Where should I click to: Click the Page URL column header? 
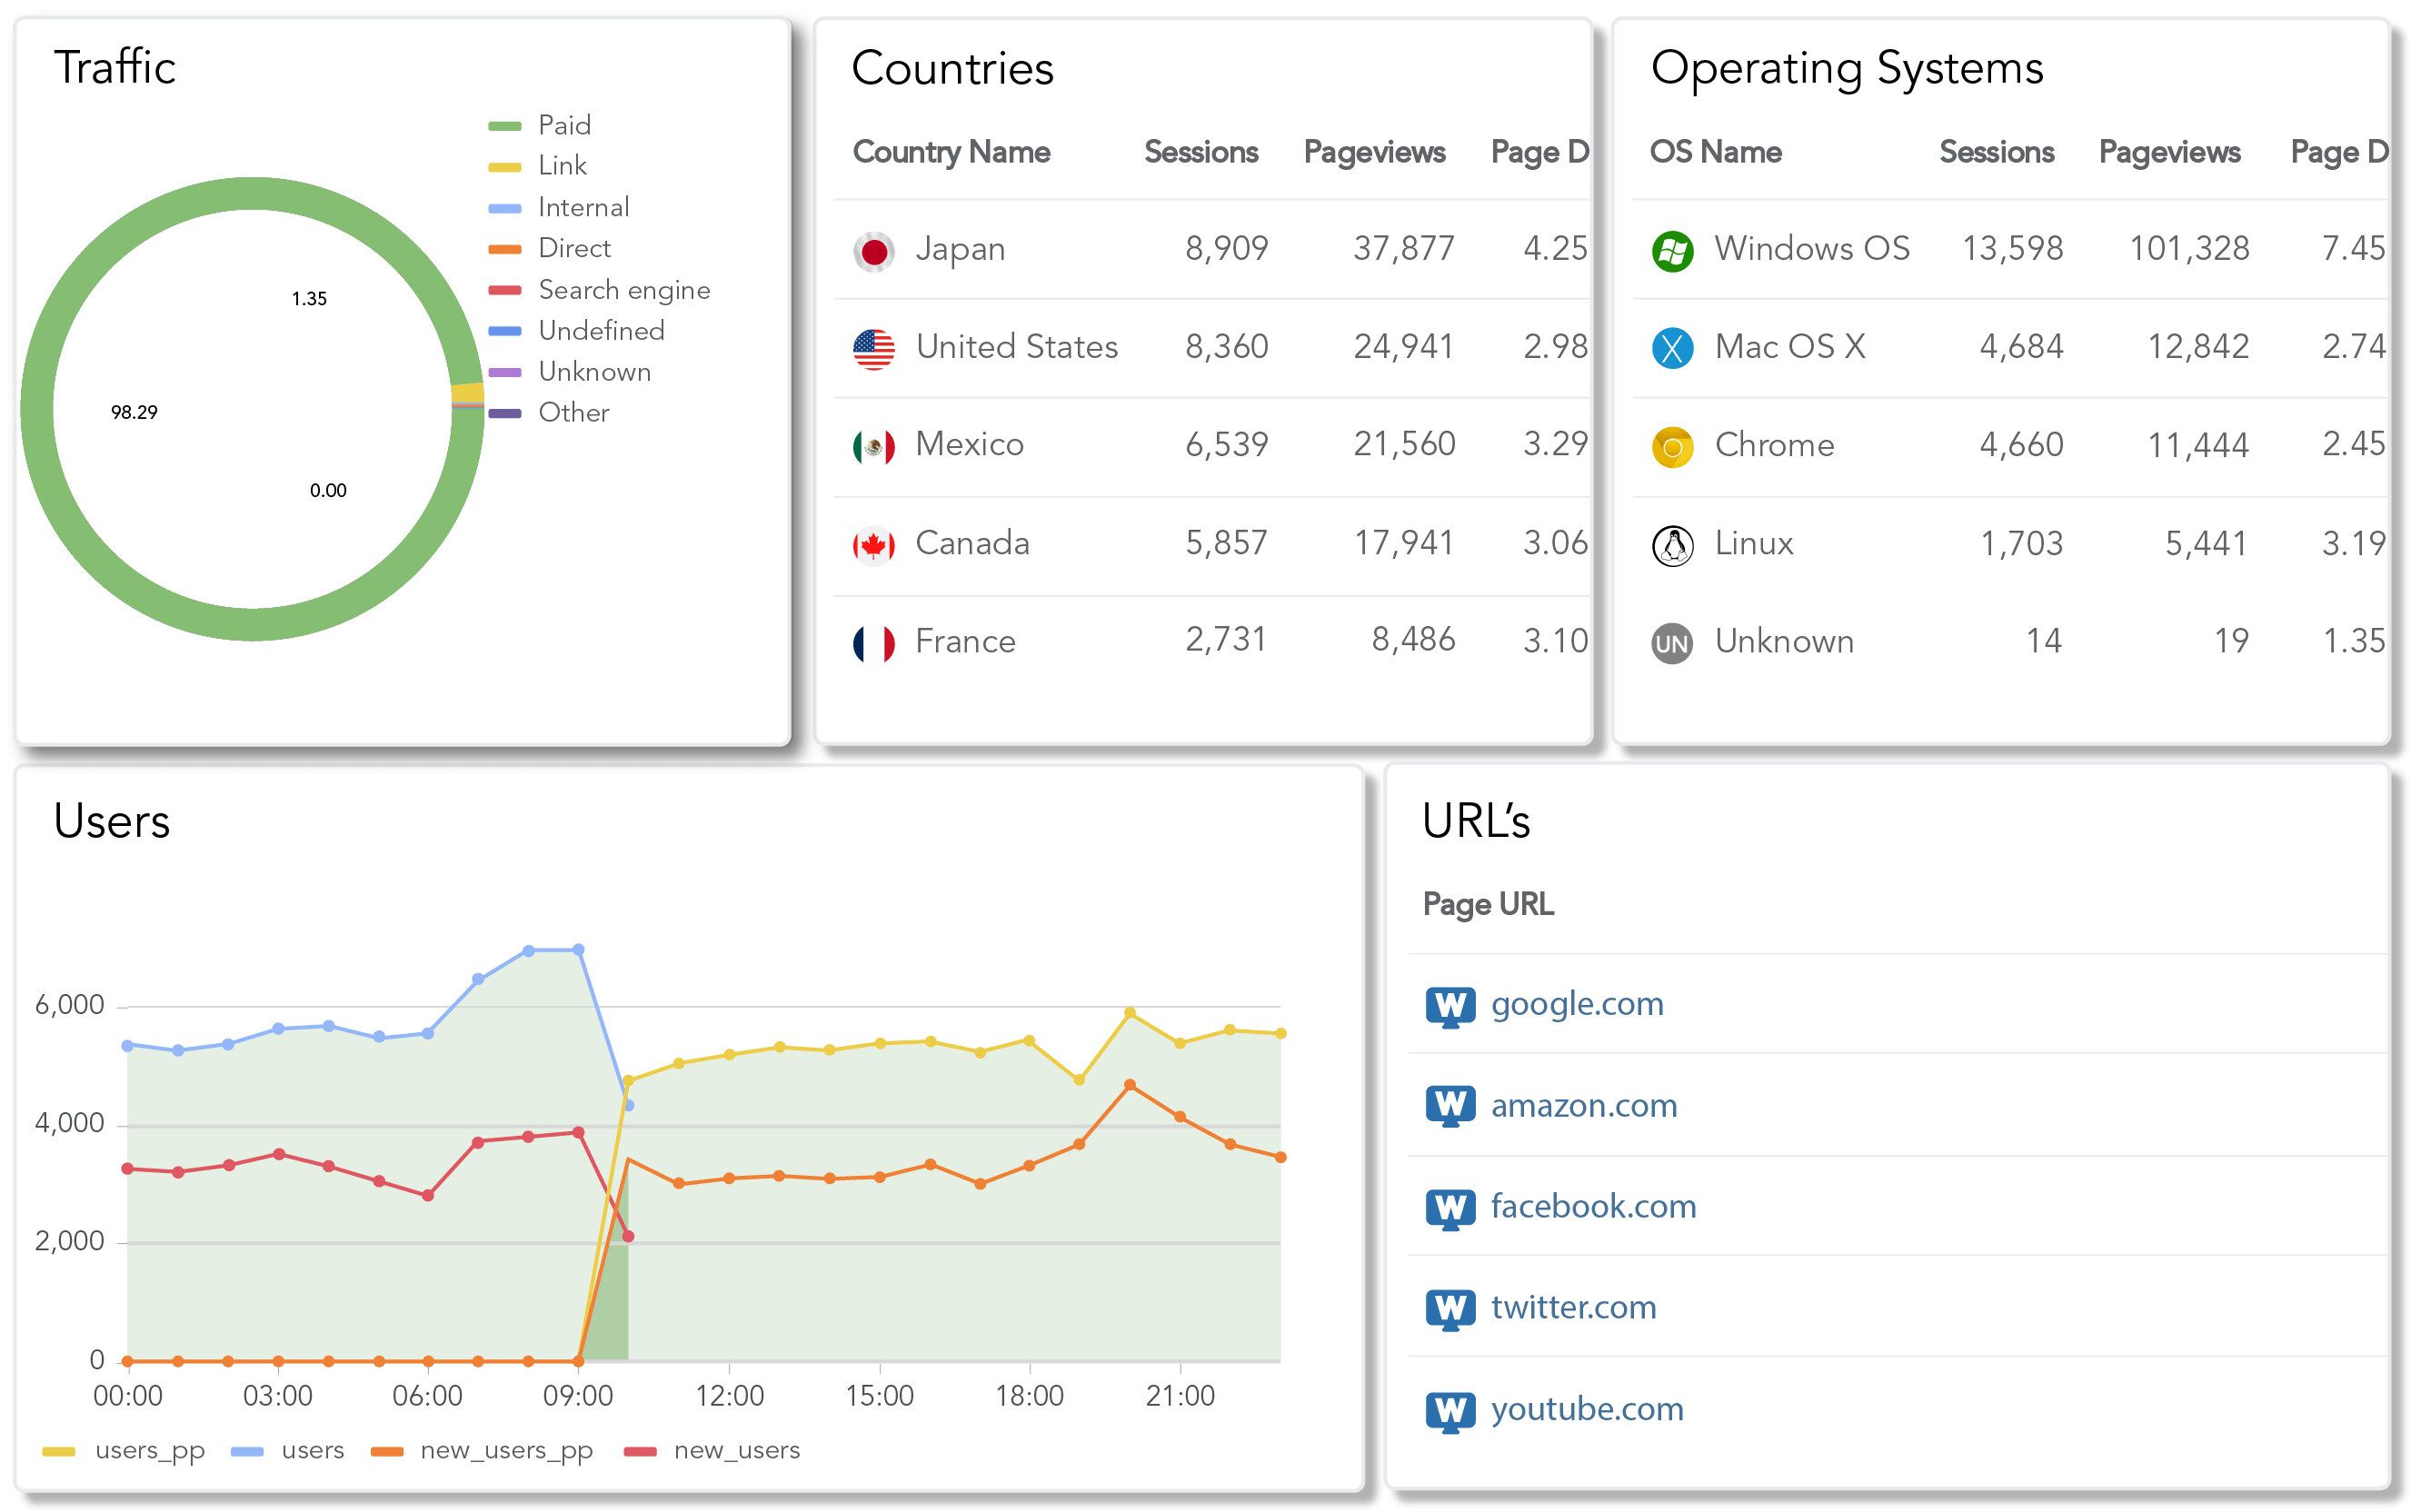[1488, 904]
